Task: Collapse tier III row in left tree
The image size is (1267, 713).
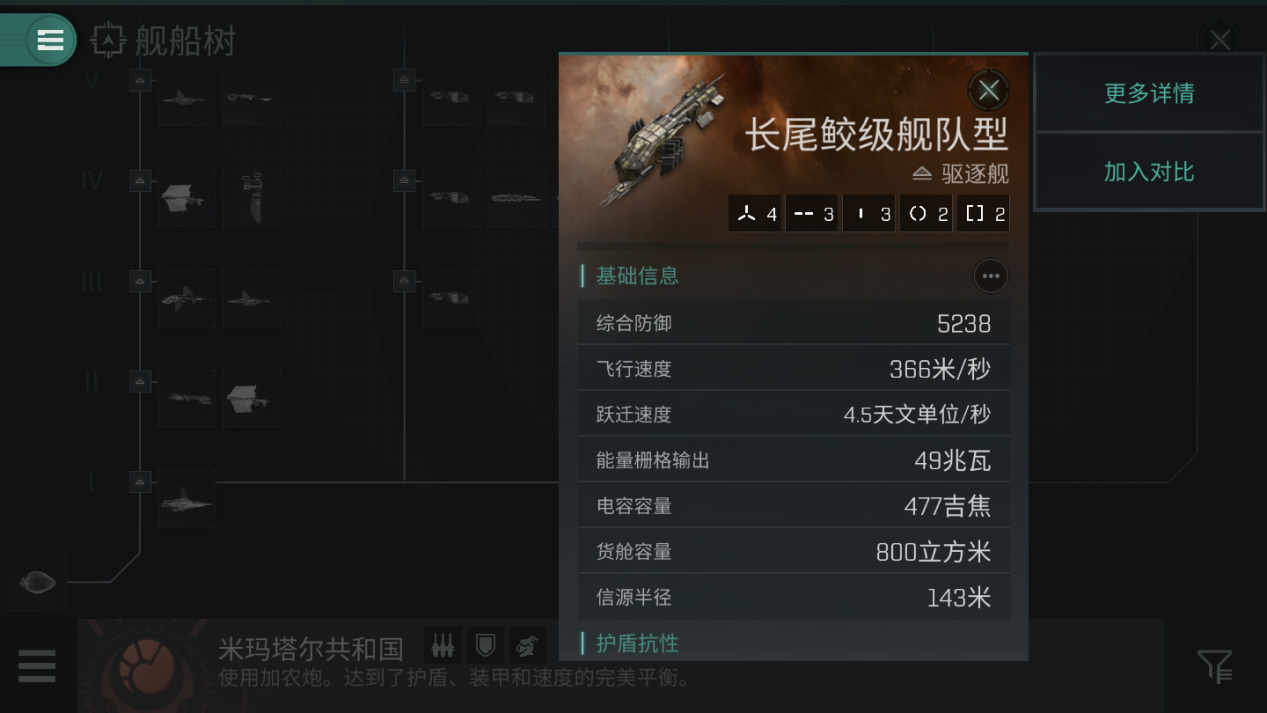Action: [140, 281]
